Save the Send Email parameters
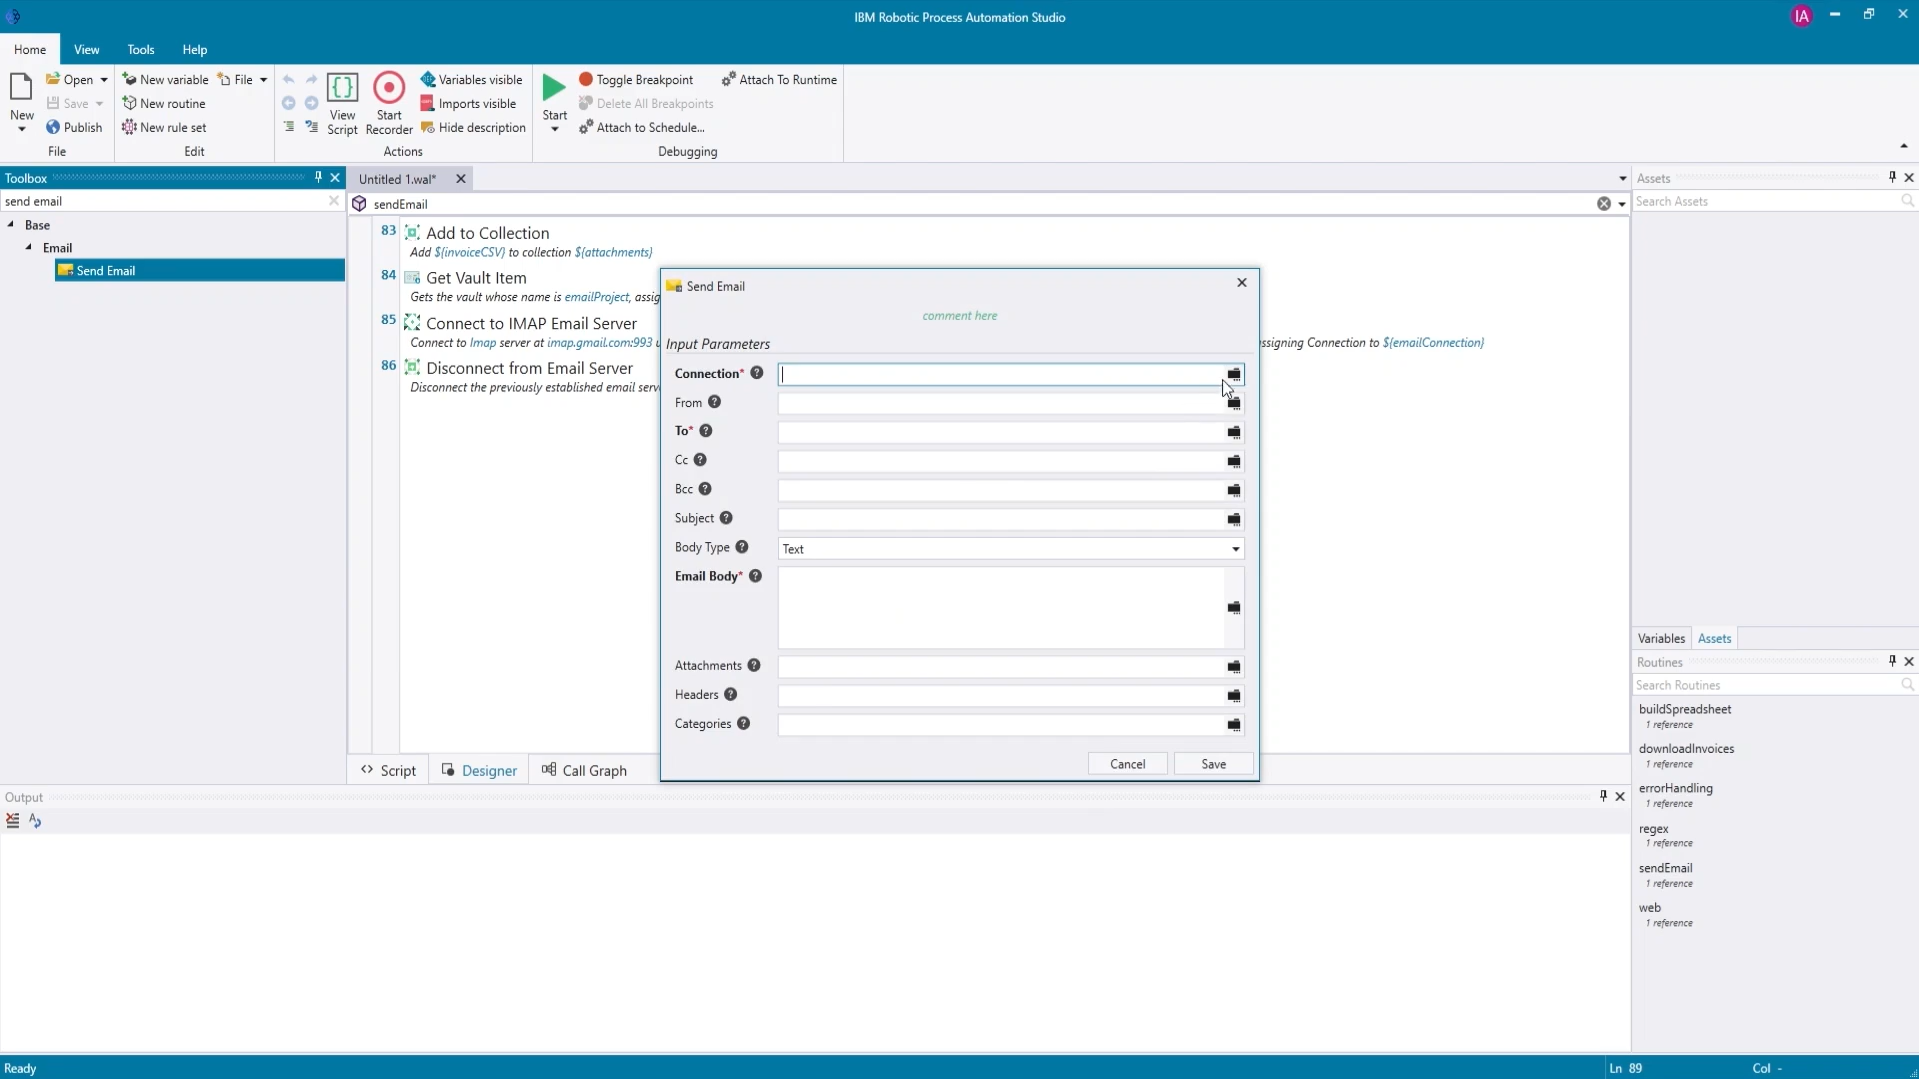 (1213, 764)
